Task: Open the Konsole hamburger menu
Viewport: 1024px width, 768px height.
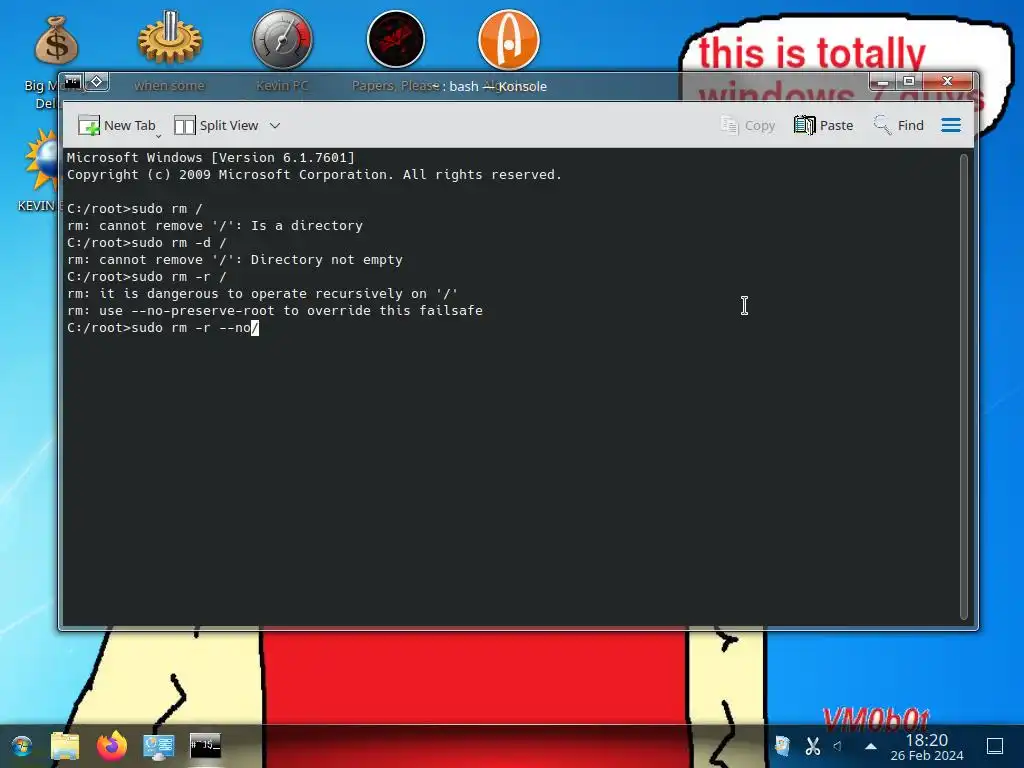Action: 951,125
